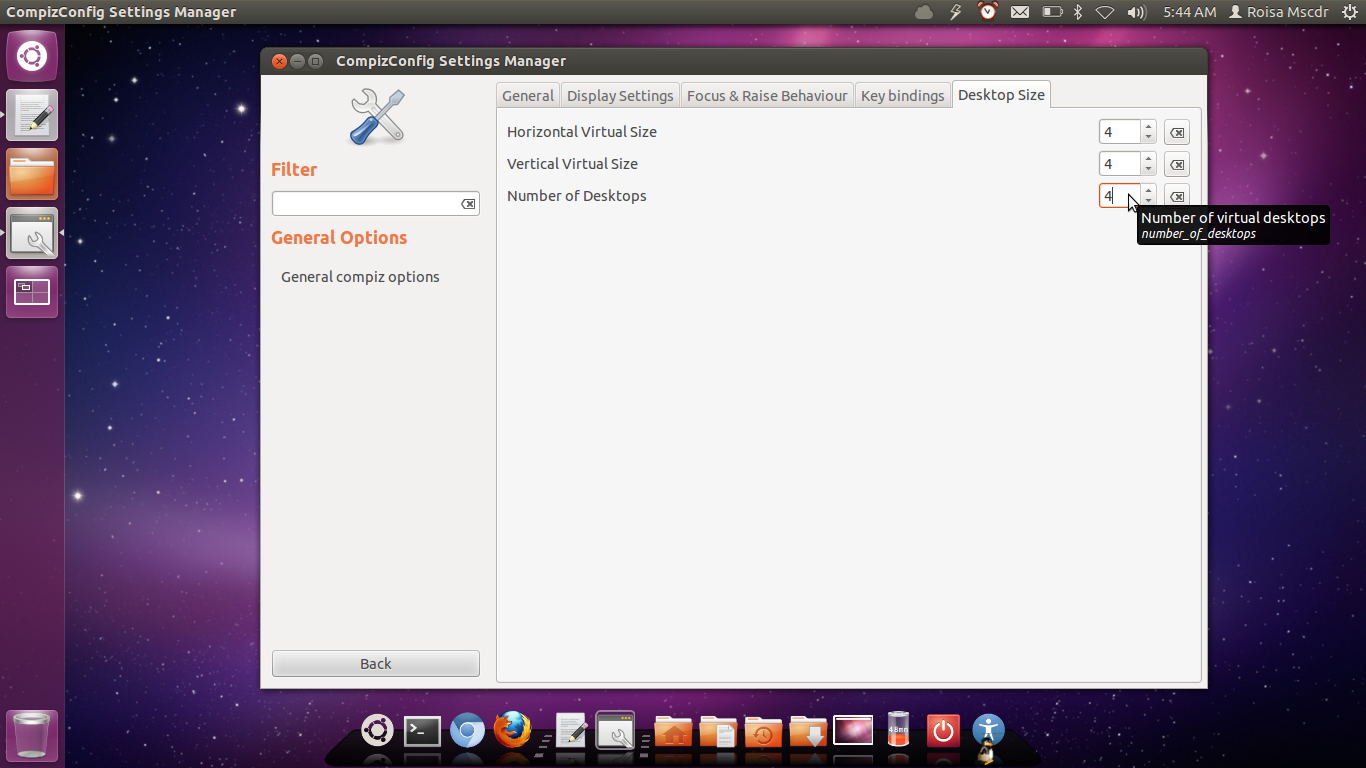Image resolution: width=1366 pixels, height=768 pixels.
Task: Go to Focus & Raise Behaviour tab
Action: tap(767, 95)
